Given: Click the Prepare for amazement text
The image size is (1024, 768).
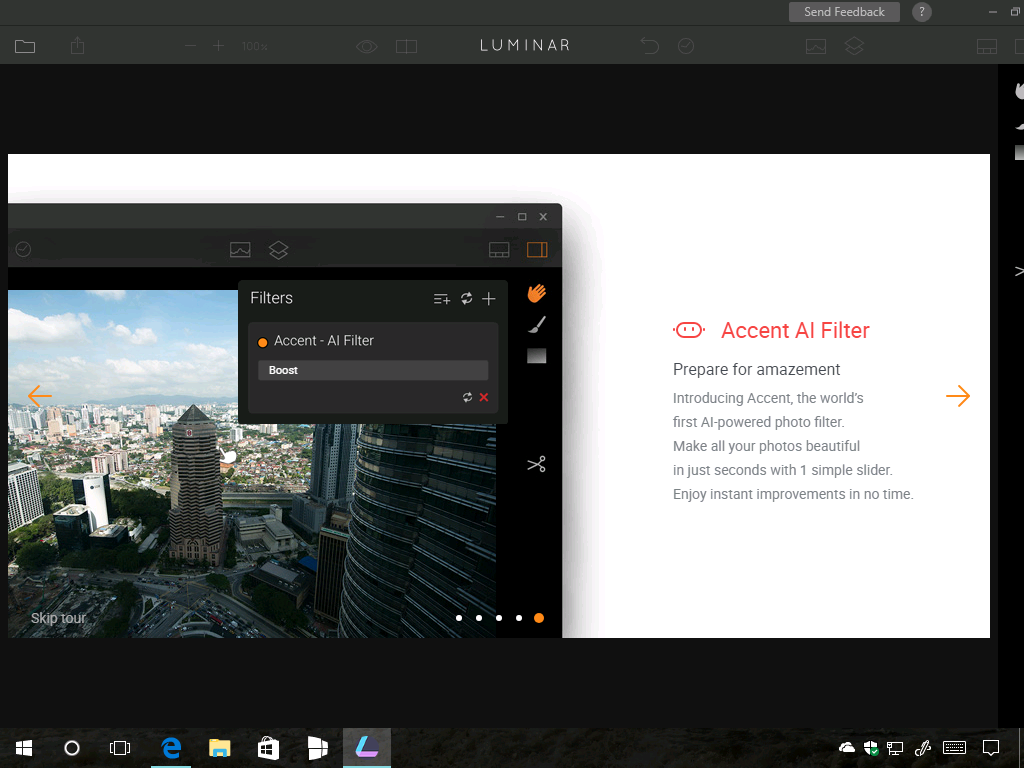Looking at the screenshot, I should tap(756, 370).
